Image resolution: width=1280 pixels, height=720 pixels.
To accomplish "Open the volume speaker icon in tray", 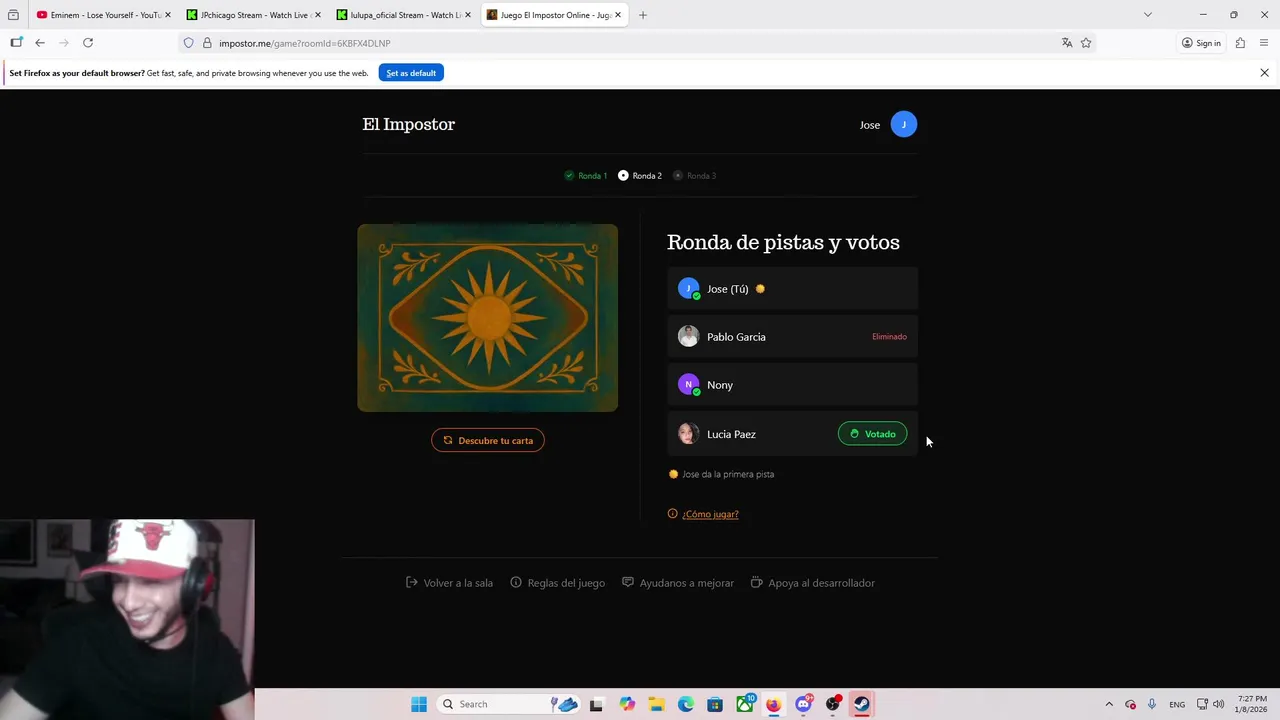I will click(x=1218, y=704).
